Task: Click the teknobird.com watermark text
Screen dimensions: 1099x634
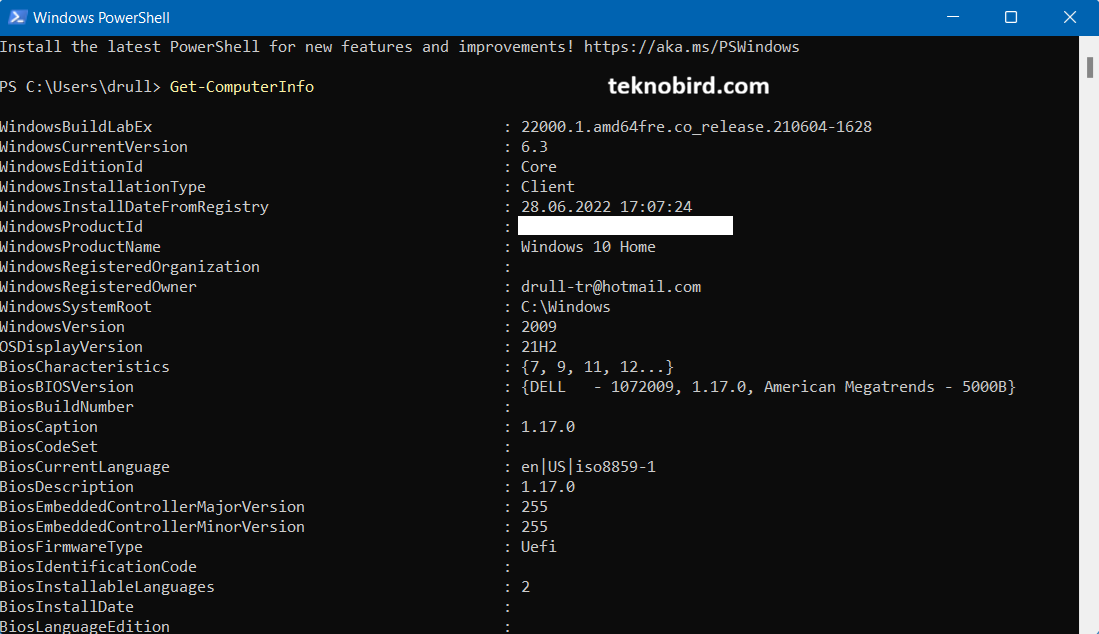Action: 688,86
